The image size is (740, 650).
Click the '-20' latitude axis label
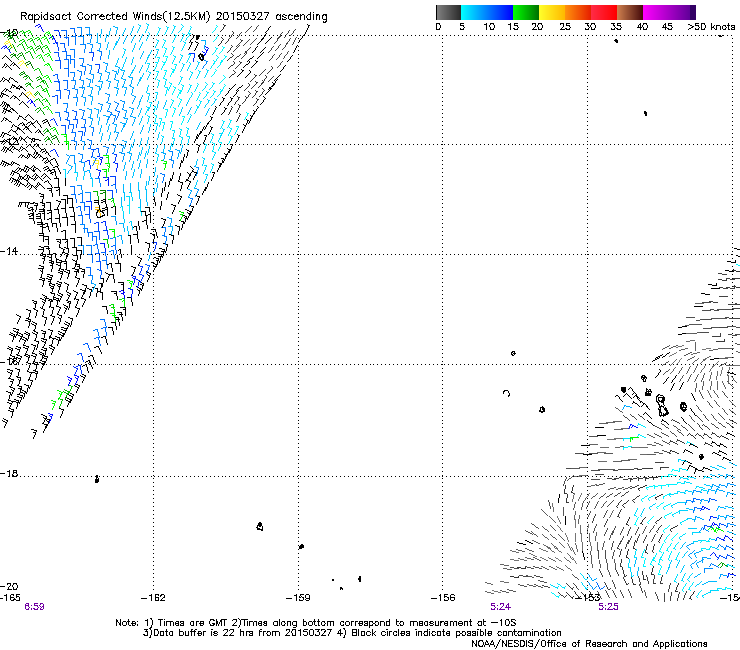tap(9, 587)
